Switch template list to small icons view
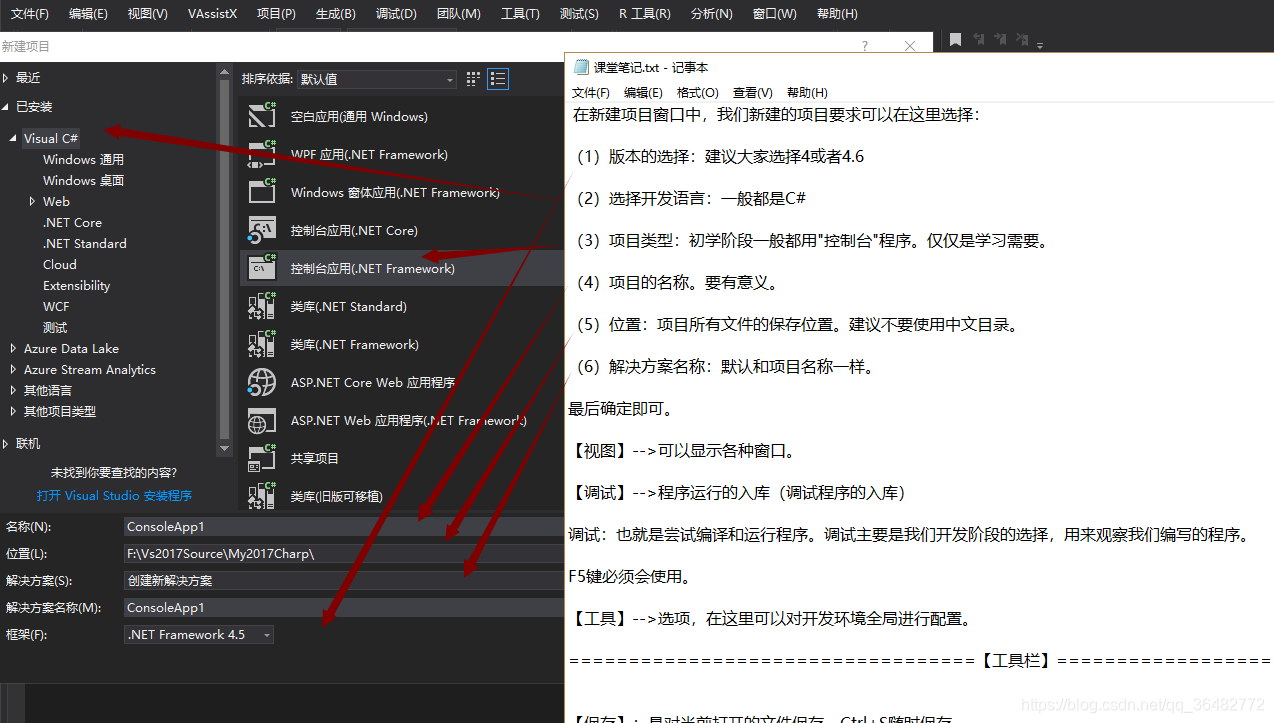 (x=473, y=79)
